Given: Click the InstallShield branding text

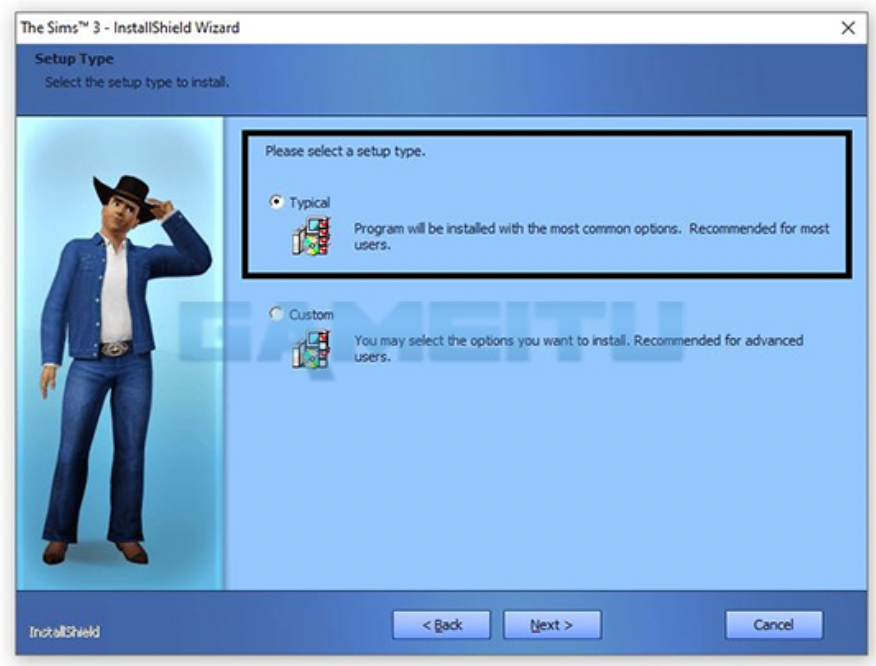Looking at the screenshot, I should tap(65, 632).
